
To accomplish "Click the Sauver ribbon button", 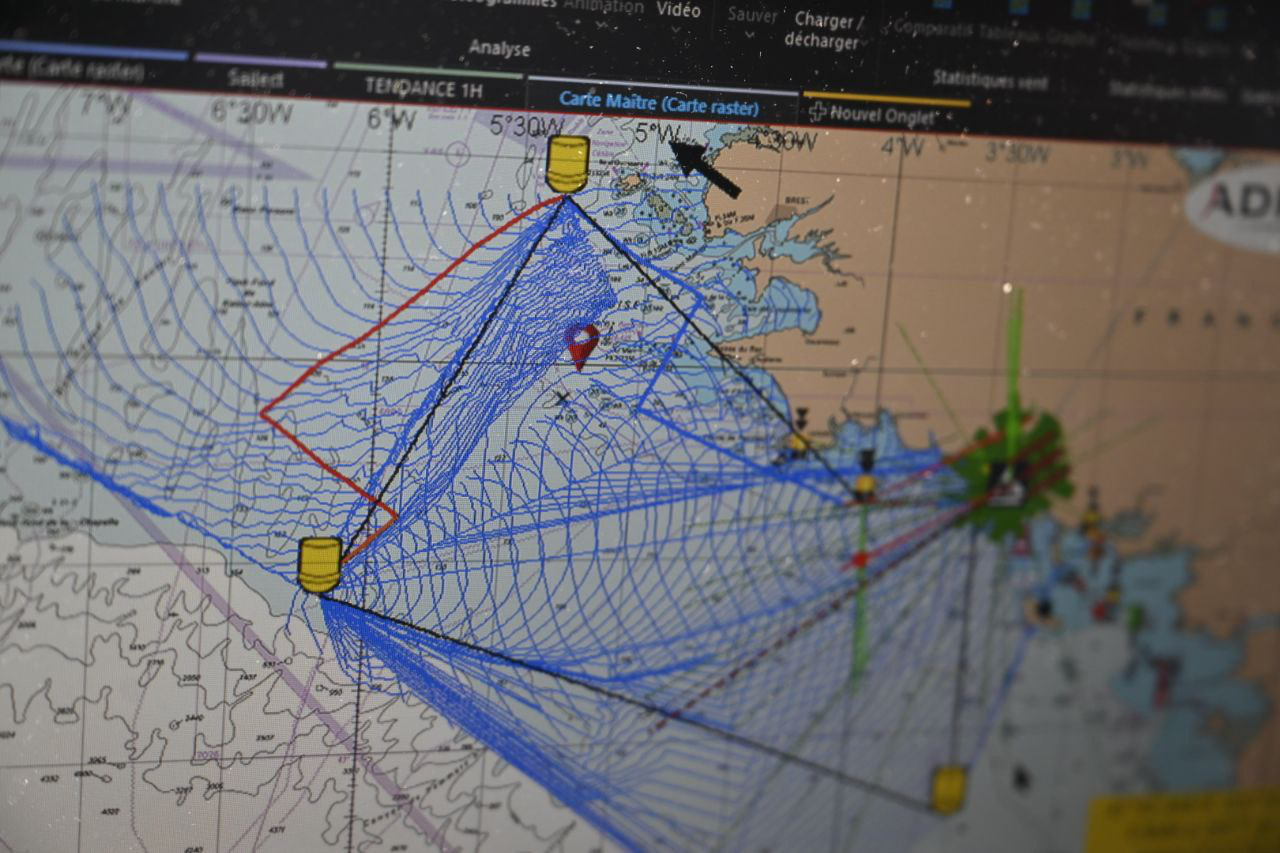I will [x=752, y=15].
